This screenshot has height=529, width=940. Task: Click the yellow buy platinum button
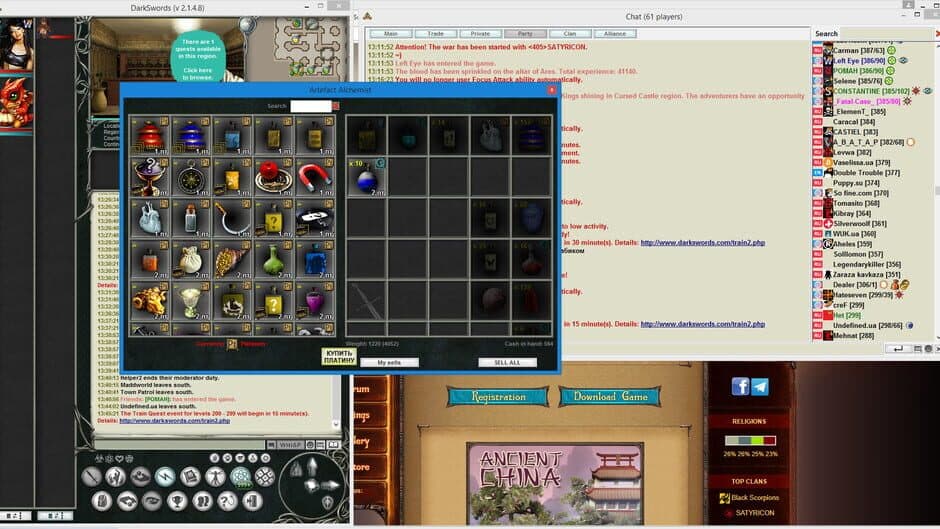pyautogui.click(x=339, y=356)
